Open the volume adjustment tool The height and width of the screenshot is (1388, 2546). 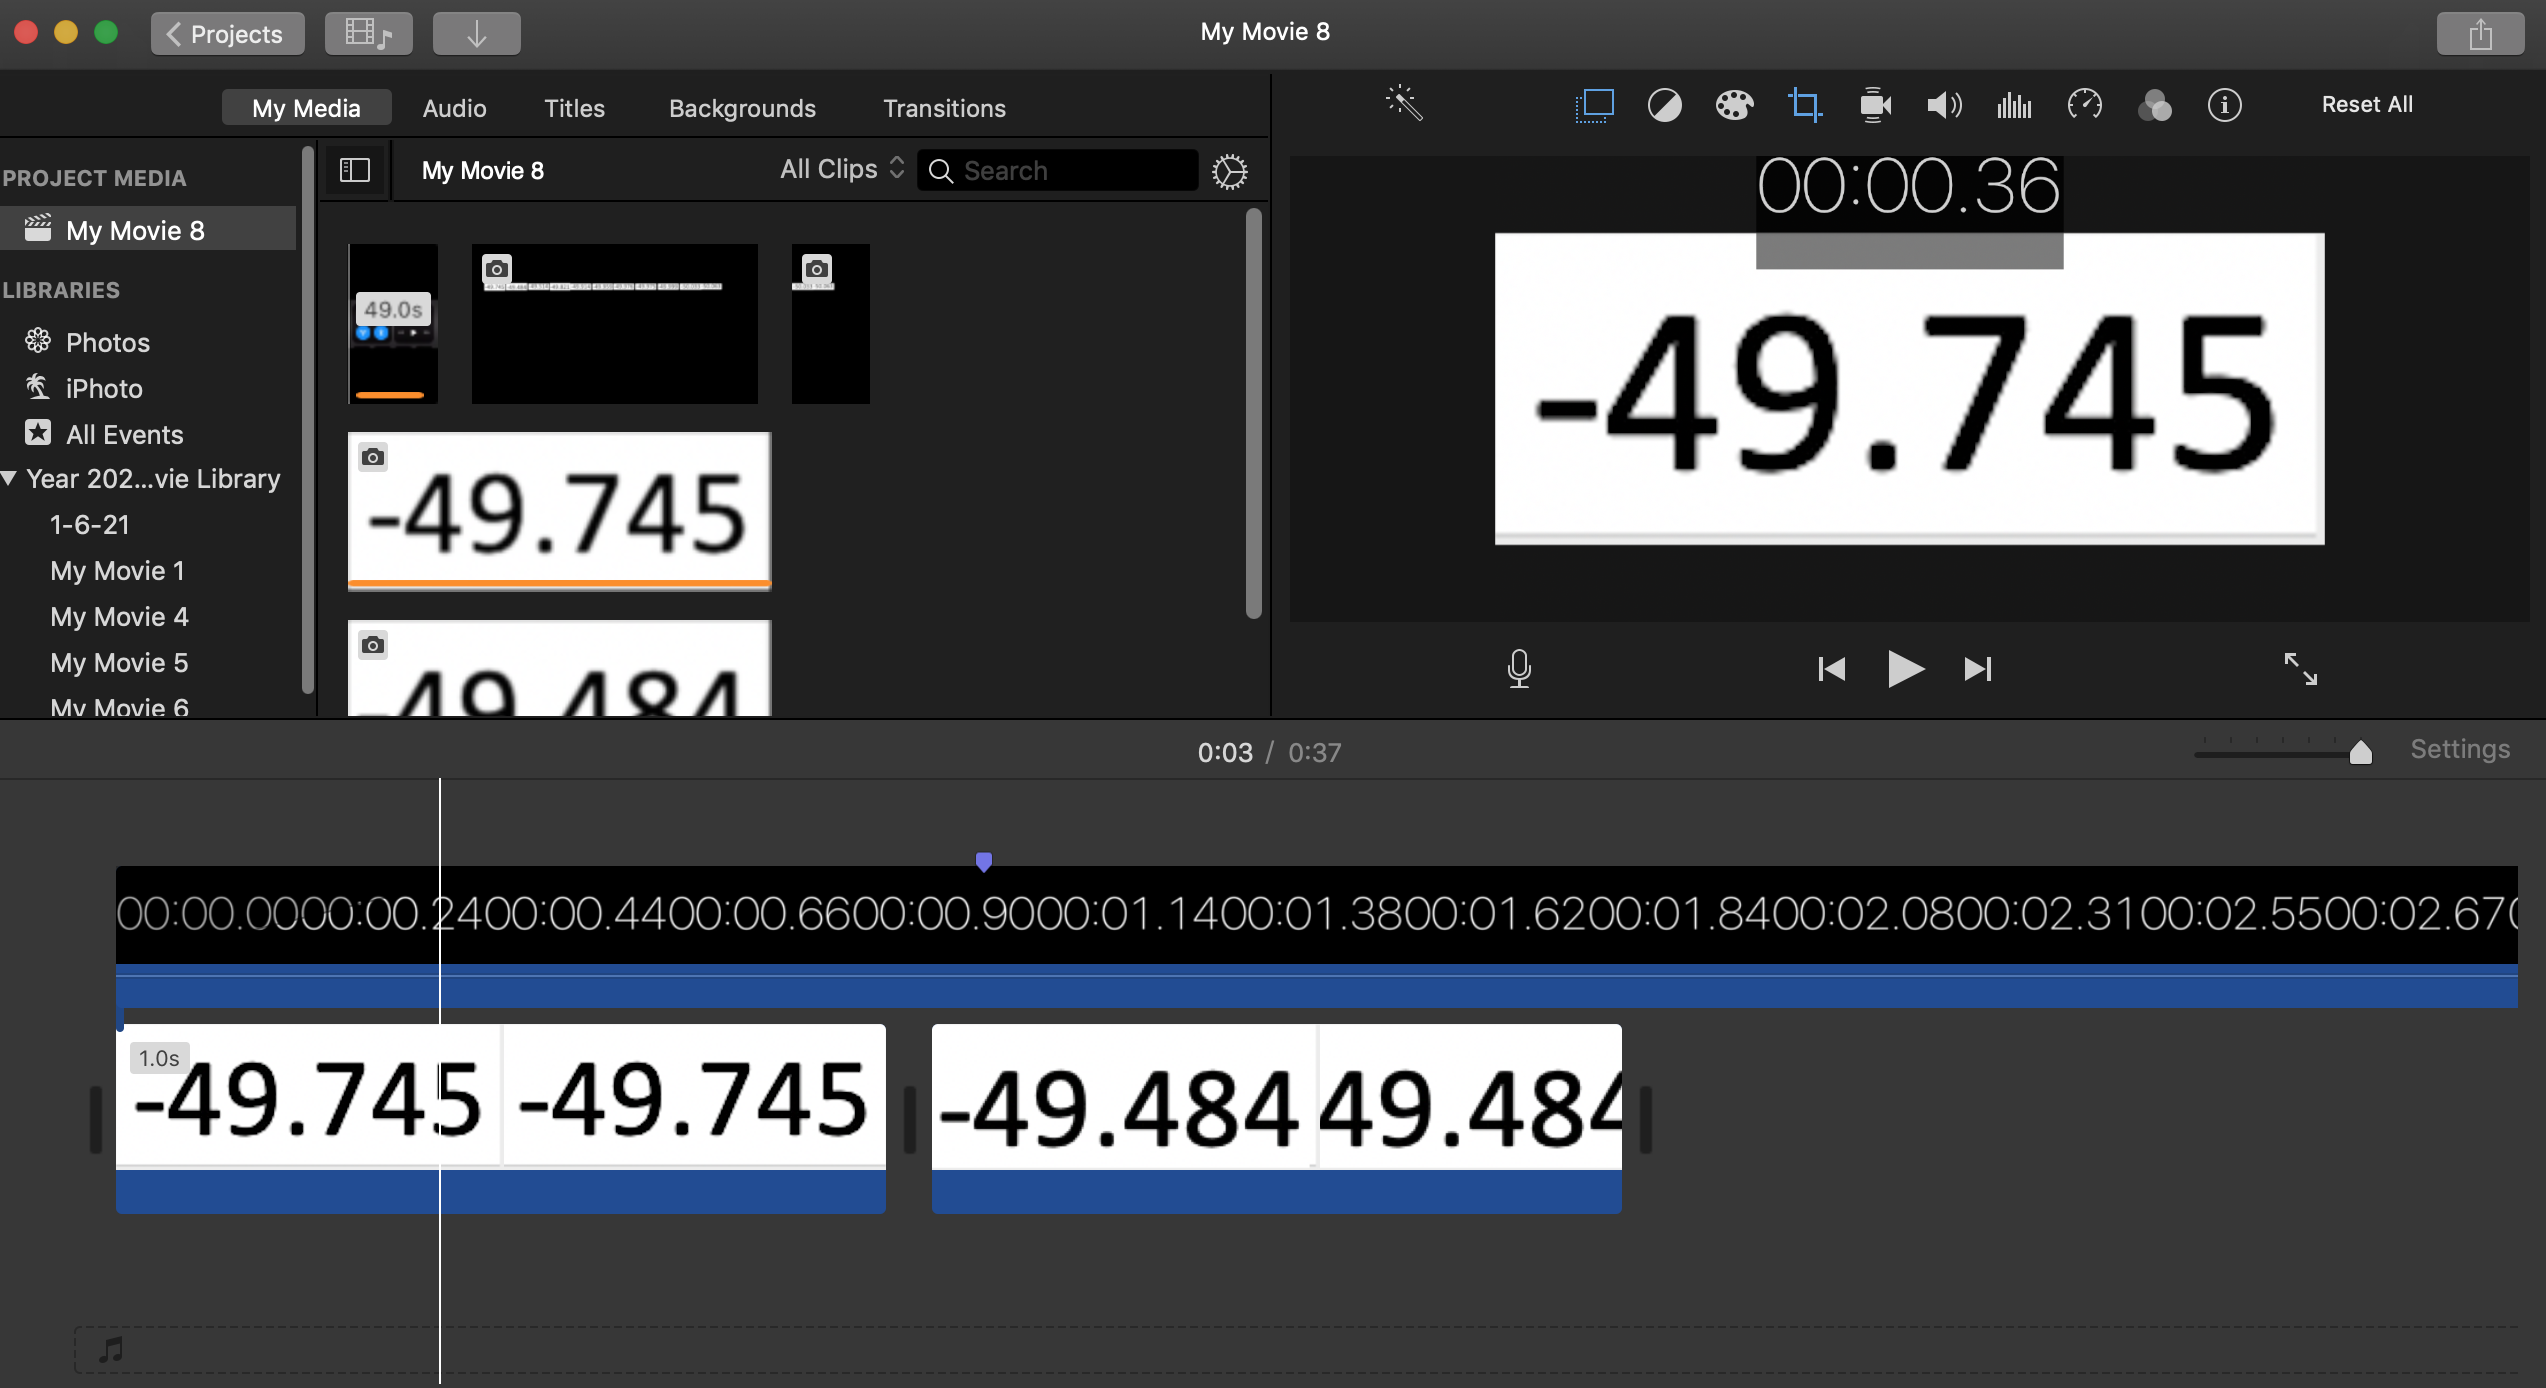coord(1944,105)
